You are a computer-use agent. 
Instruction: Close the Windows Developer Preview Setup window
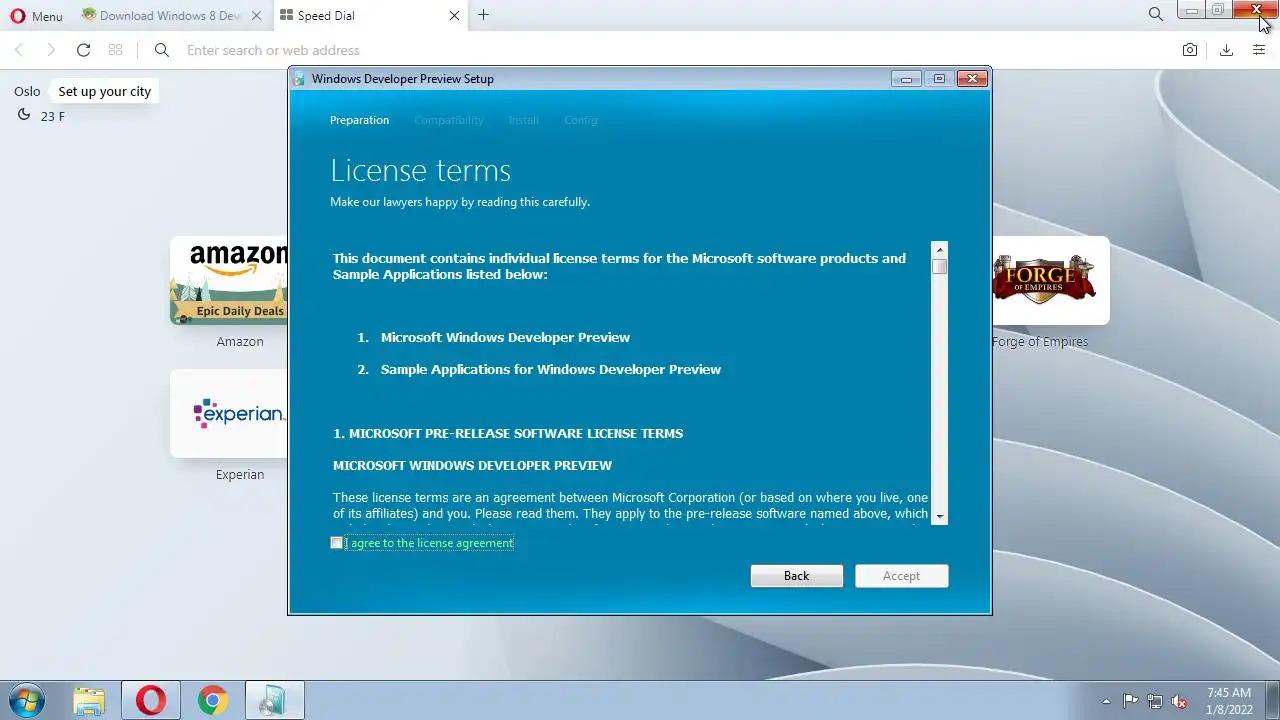(x=971, y=79)
